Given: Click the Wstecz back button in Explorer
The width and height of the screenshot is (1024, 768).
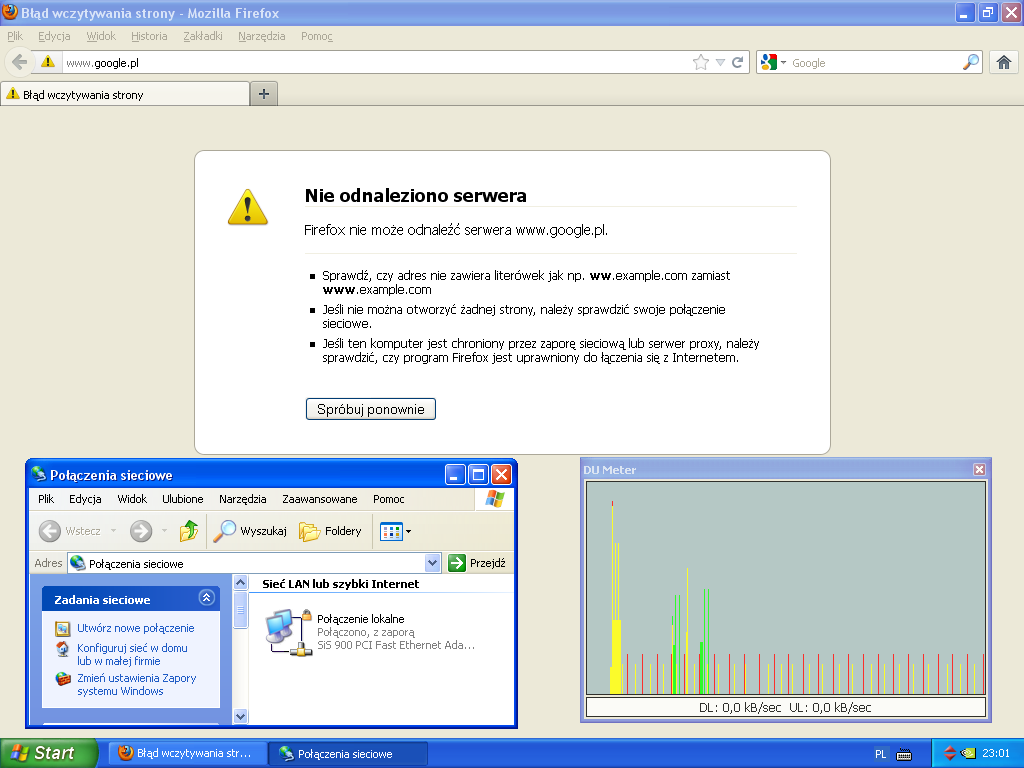Looking at the screenshot, I should click(70, 531).
